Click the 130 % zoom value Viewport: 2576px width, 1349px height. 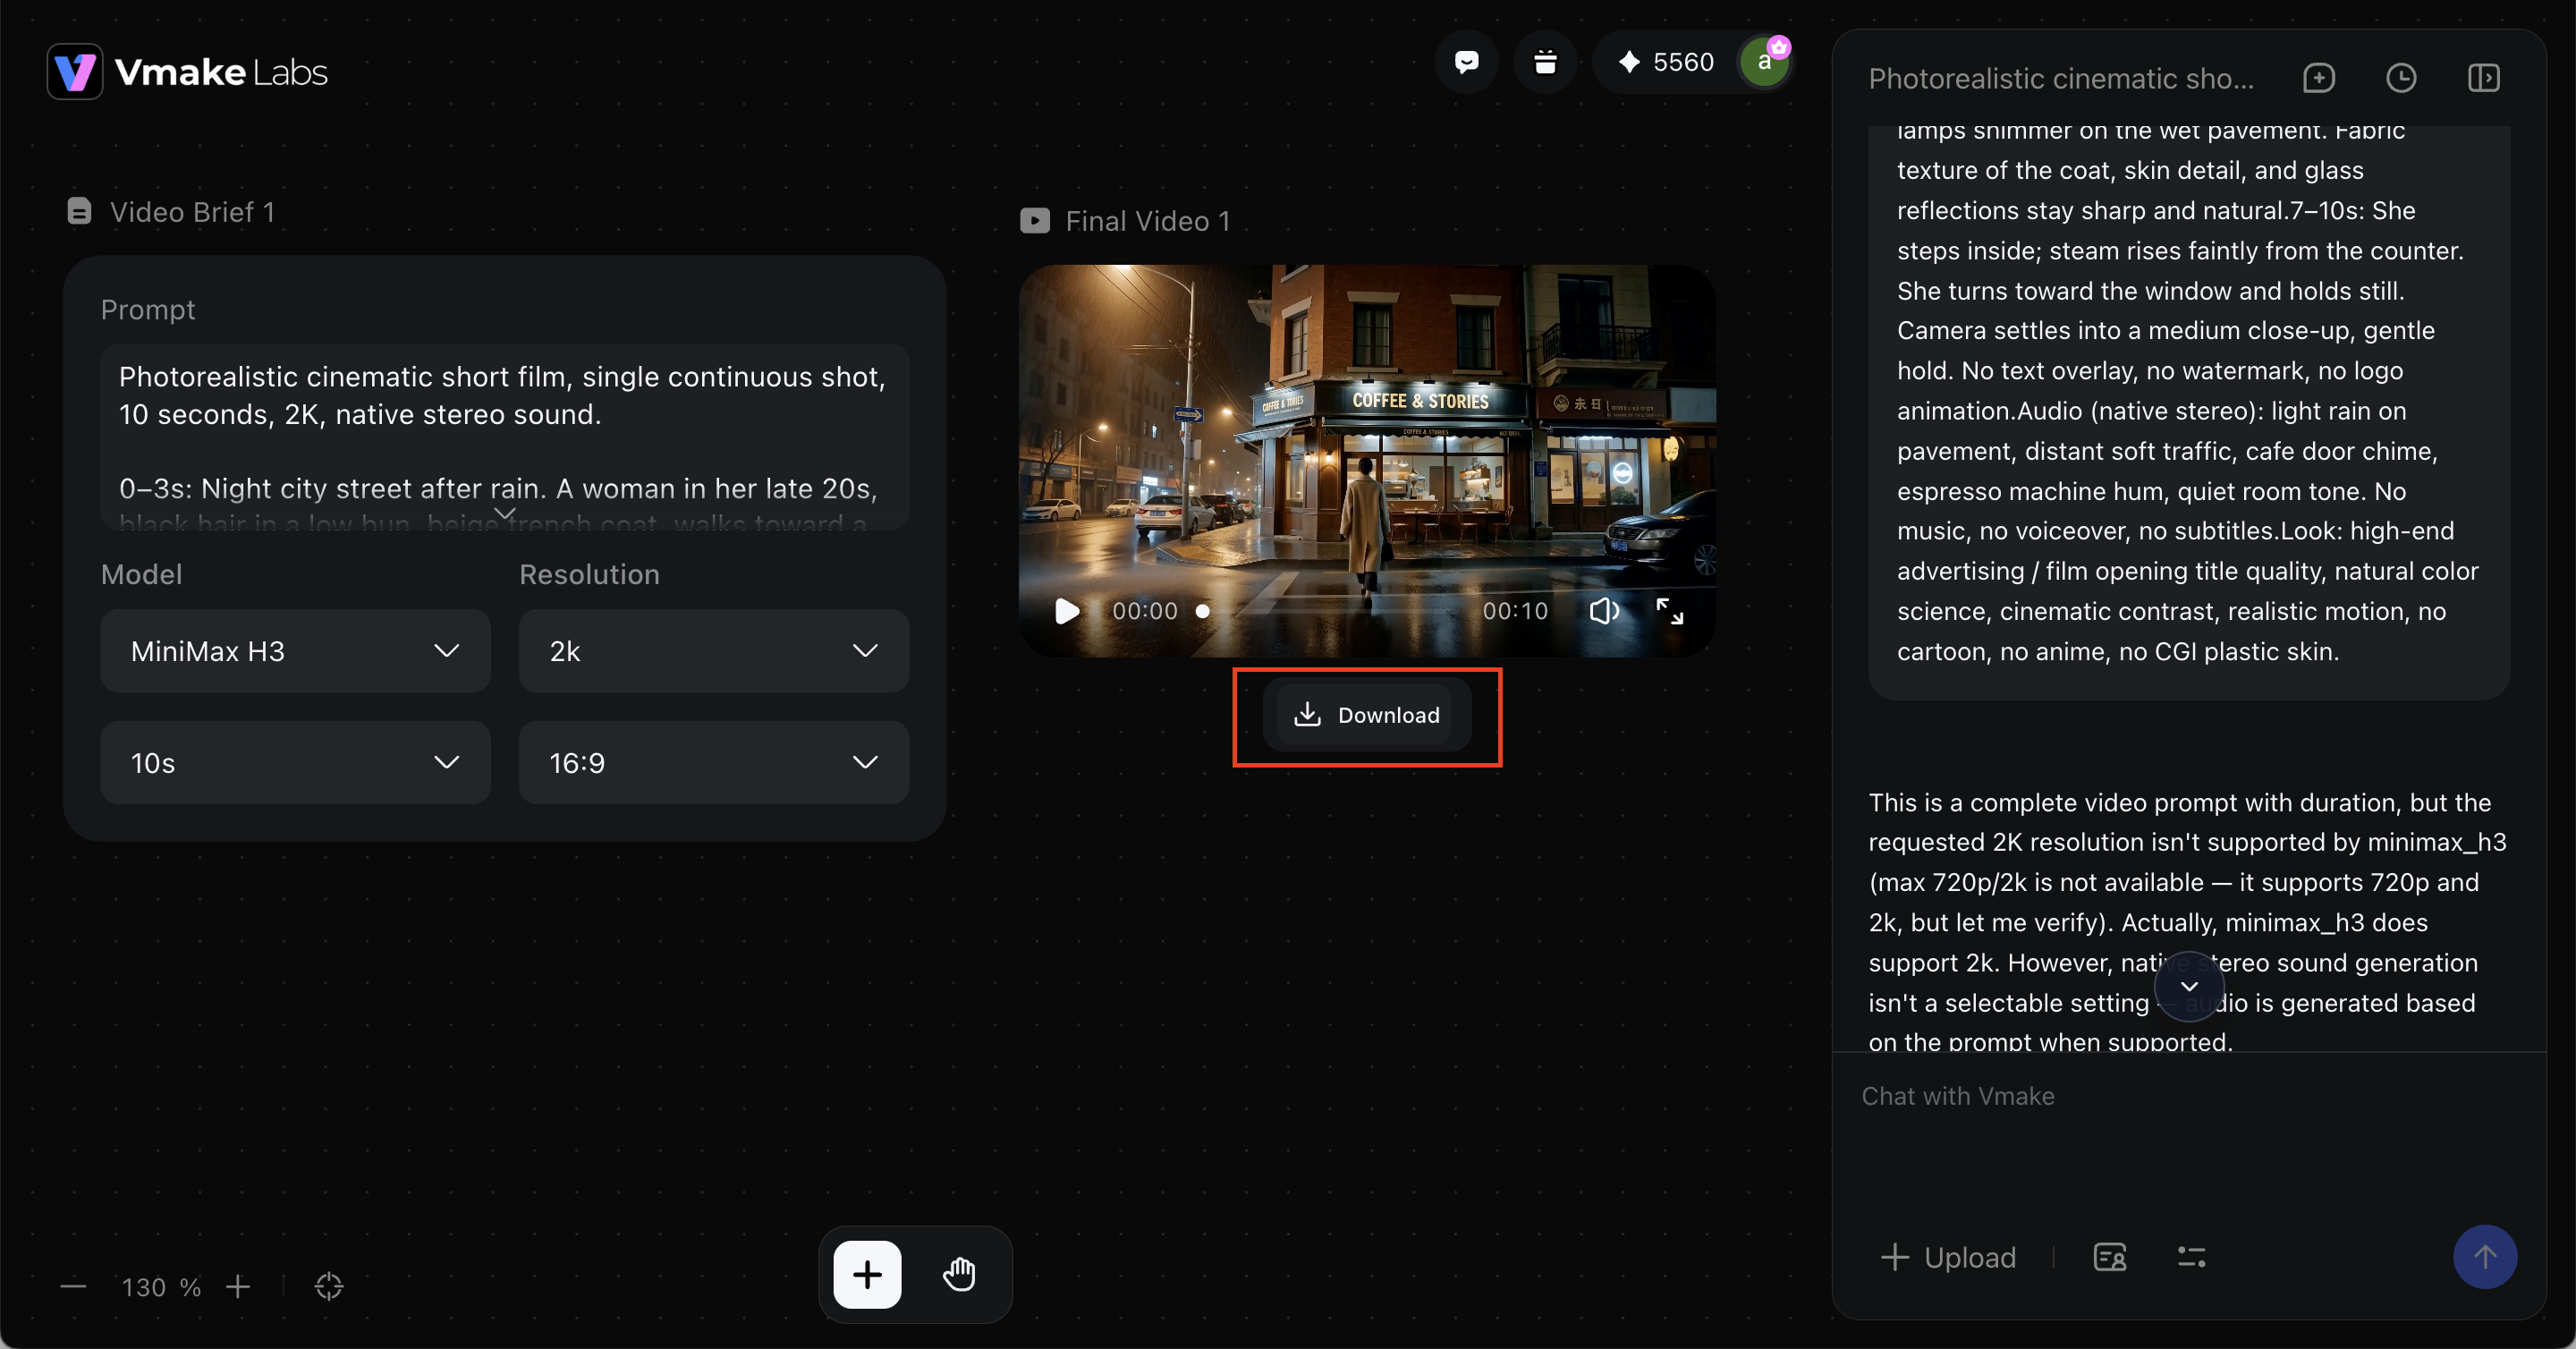161,1287
